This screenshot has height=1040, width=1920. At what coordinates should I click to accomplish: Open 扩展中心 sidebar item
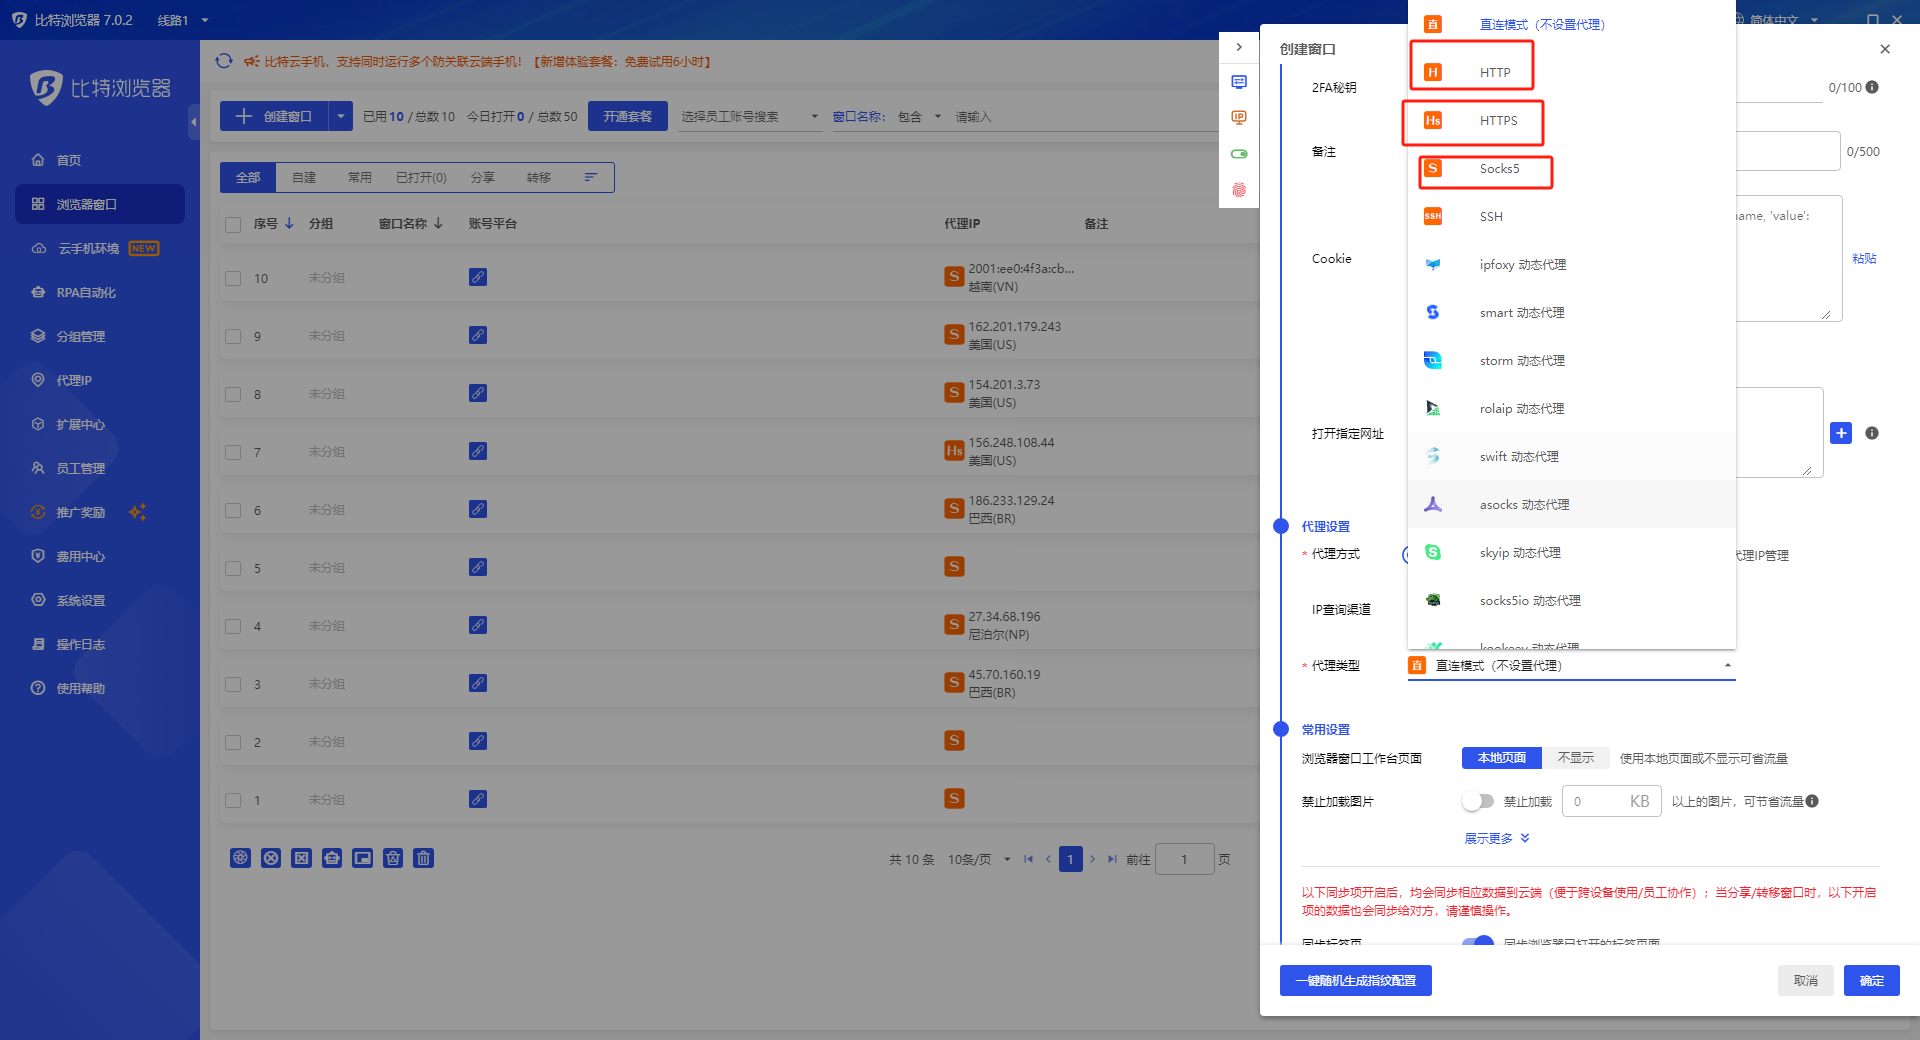coord(80,424)
